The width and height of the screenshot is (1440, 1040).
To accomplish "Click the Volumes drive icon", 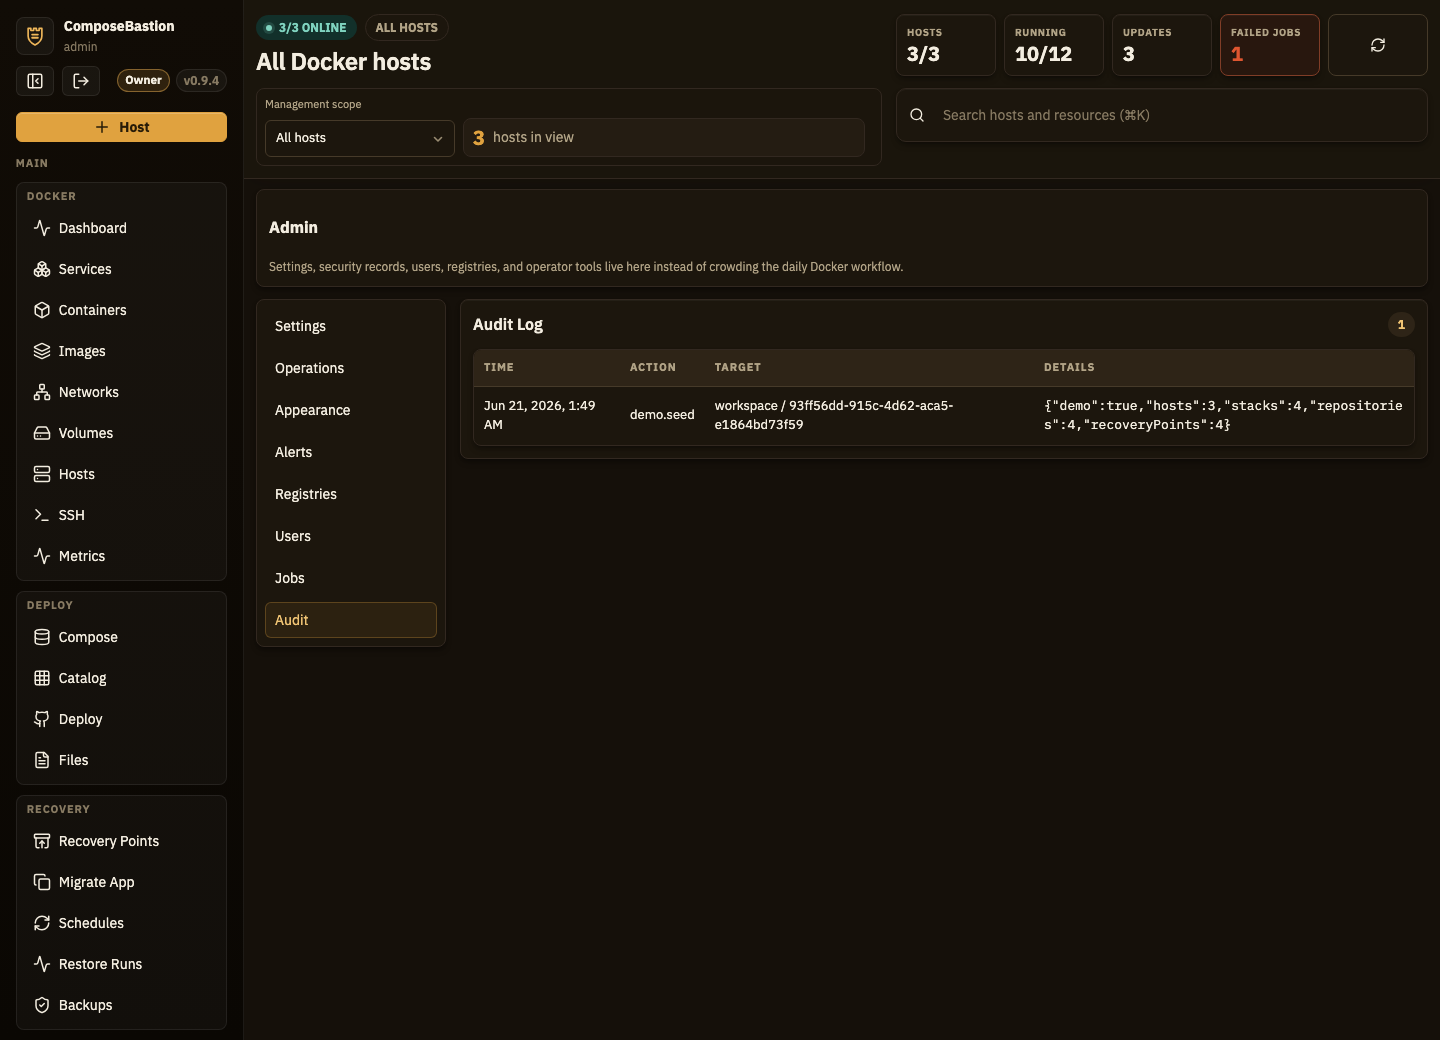I will tap(42, 433).
